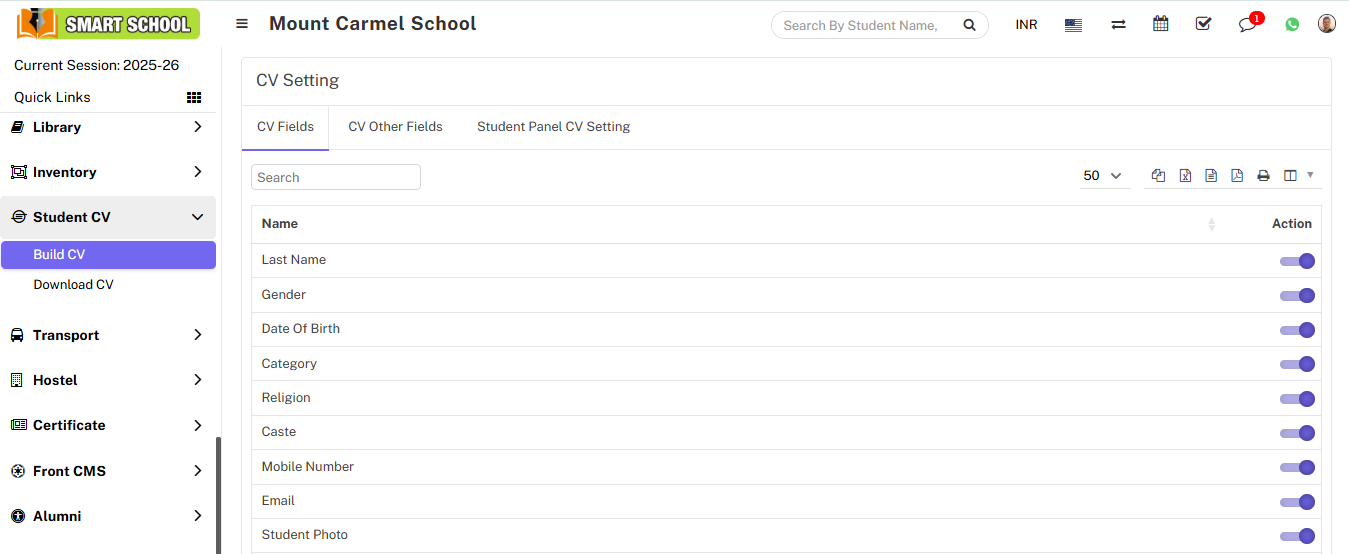Image resolution: width=1349 pixels, height=554 pixels.
Task: Open column visibility dropdown
Action: pos(1298,176)
